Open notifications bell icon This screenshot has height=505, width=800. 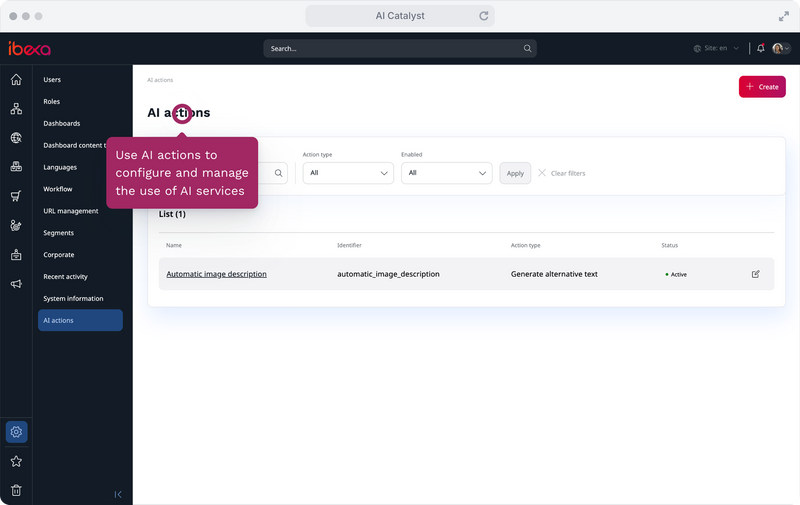761,48
